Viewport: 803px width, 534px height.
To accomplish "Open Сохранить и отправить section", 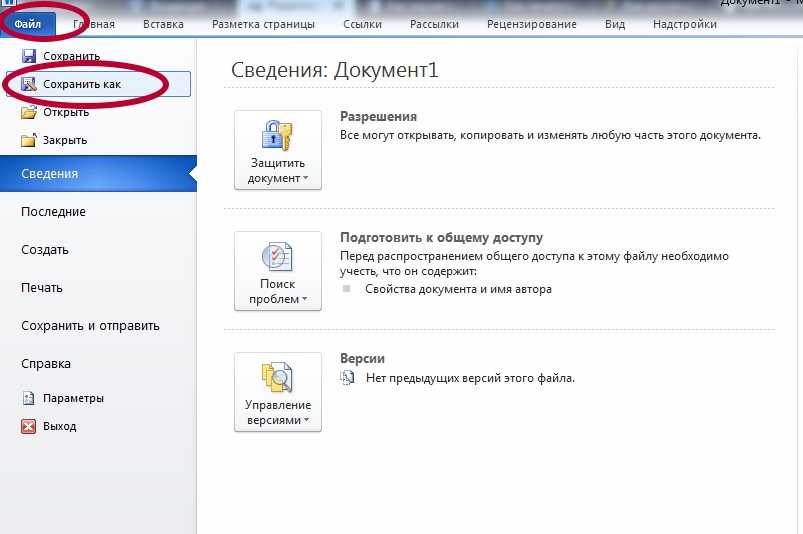I will pos(90,326).
